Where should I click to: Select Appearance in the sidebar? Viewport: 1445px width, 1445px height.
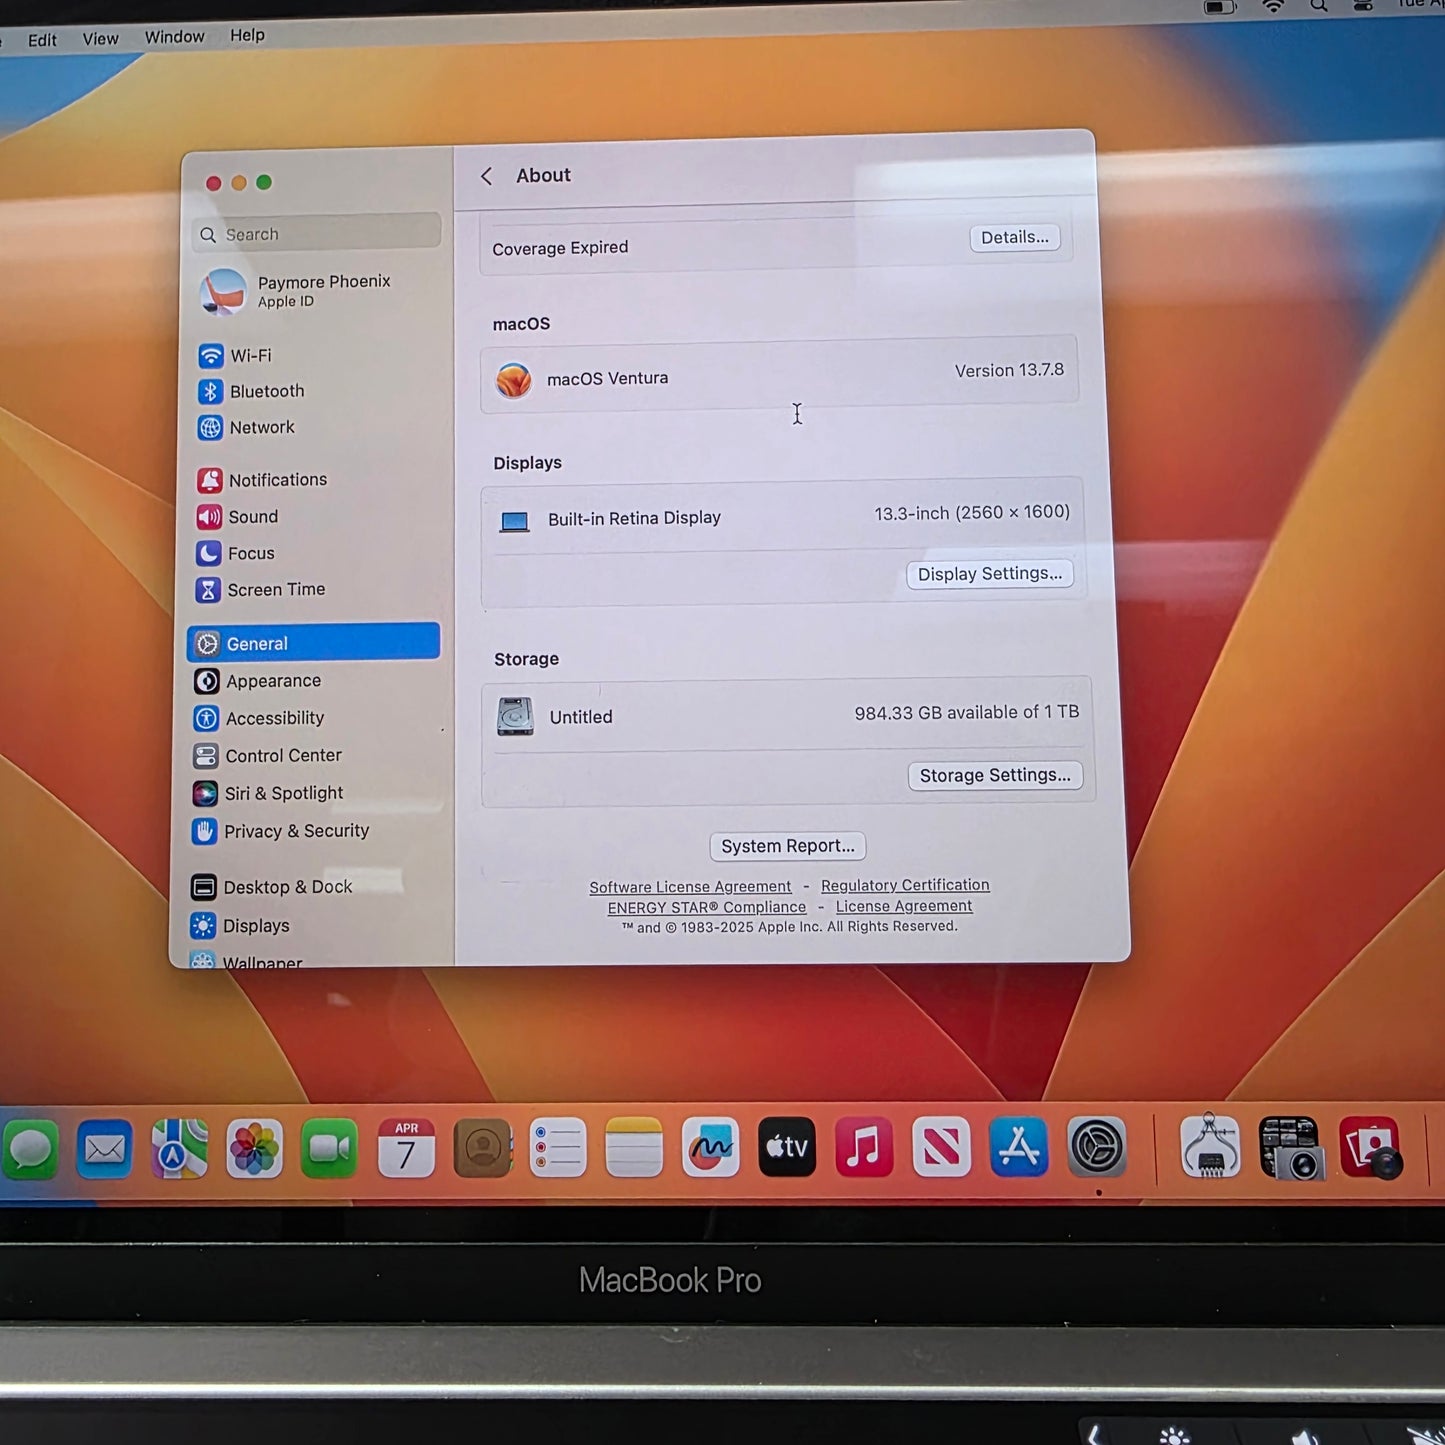272,681
